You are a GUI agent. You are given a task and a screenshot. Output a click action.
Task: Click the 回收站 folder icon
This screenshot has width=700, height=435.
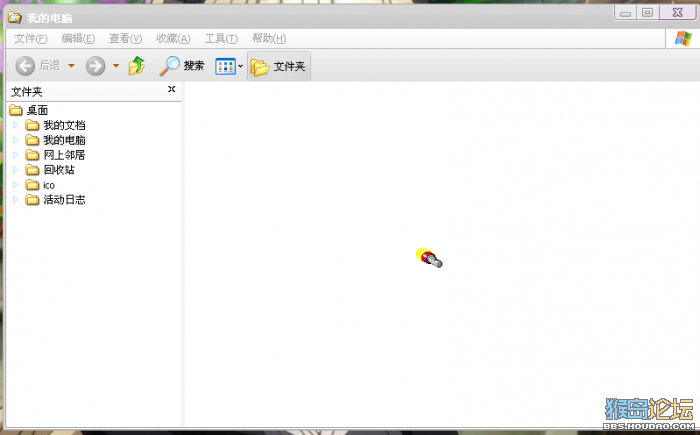32,170
